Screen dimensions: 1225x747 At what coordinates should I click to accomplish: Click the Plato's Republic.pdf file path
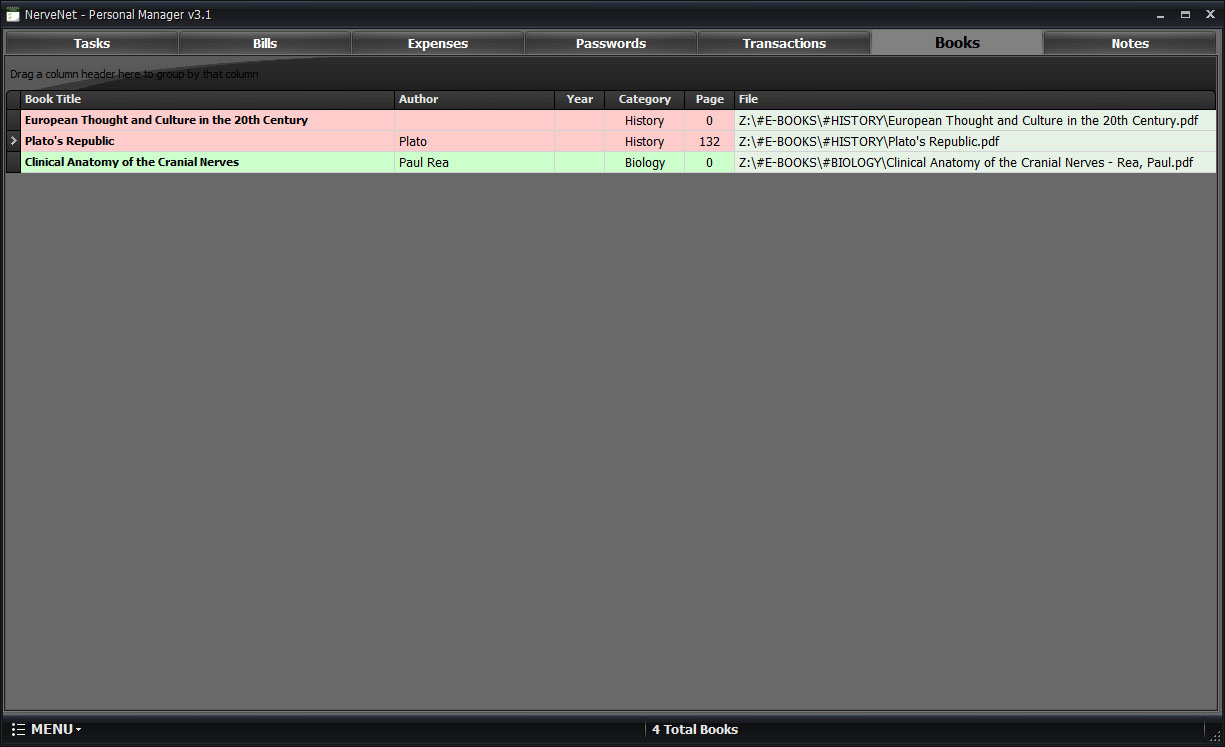(868, 141)
